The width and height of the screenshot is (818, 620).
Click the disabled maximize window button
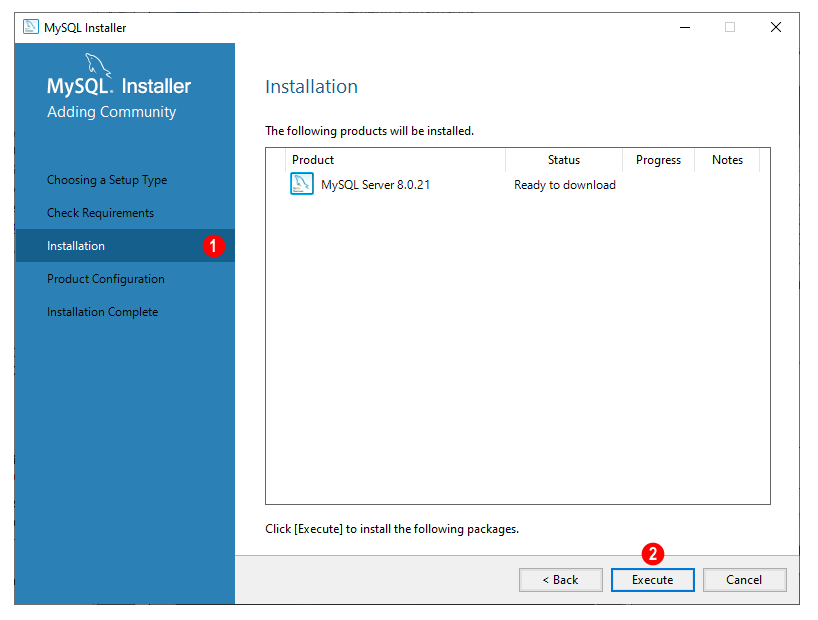730,27
